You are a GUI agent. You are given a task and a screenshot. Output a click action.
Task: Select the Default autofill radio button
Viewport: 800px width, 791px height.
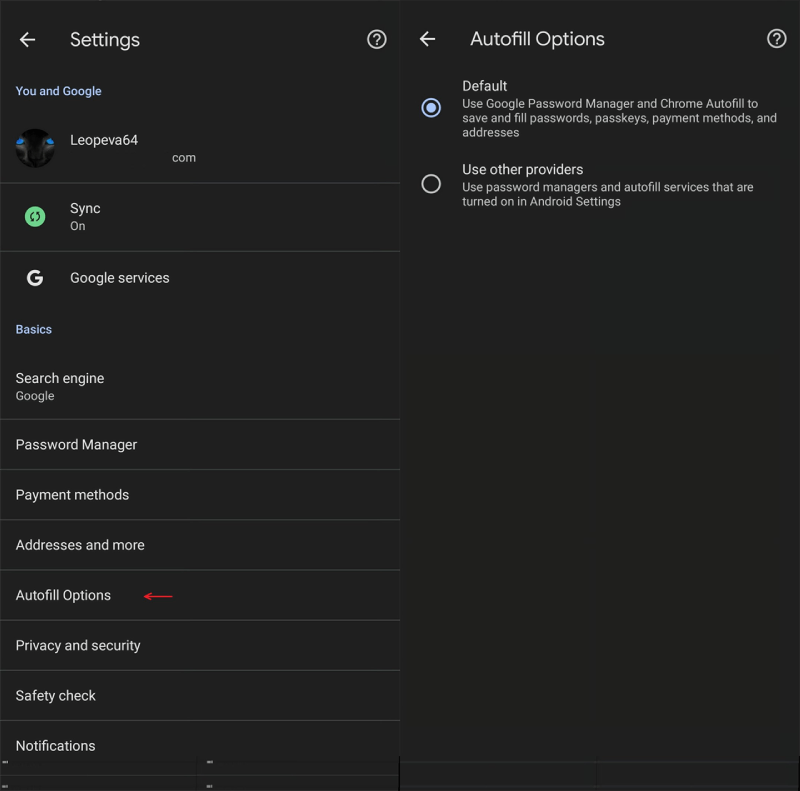tap(431, 108)
